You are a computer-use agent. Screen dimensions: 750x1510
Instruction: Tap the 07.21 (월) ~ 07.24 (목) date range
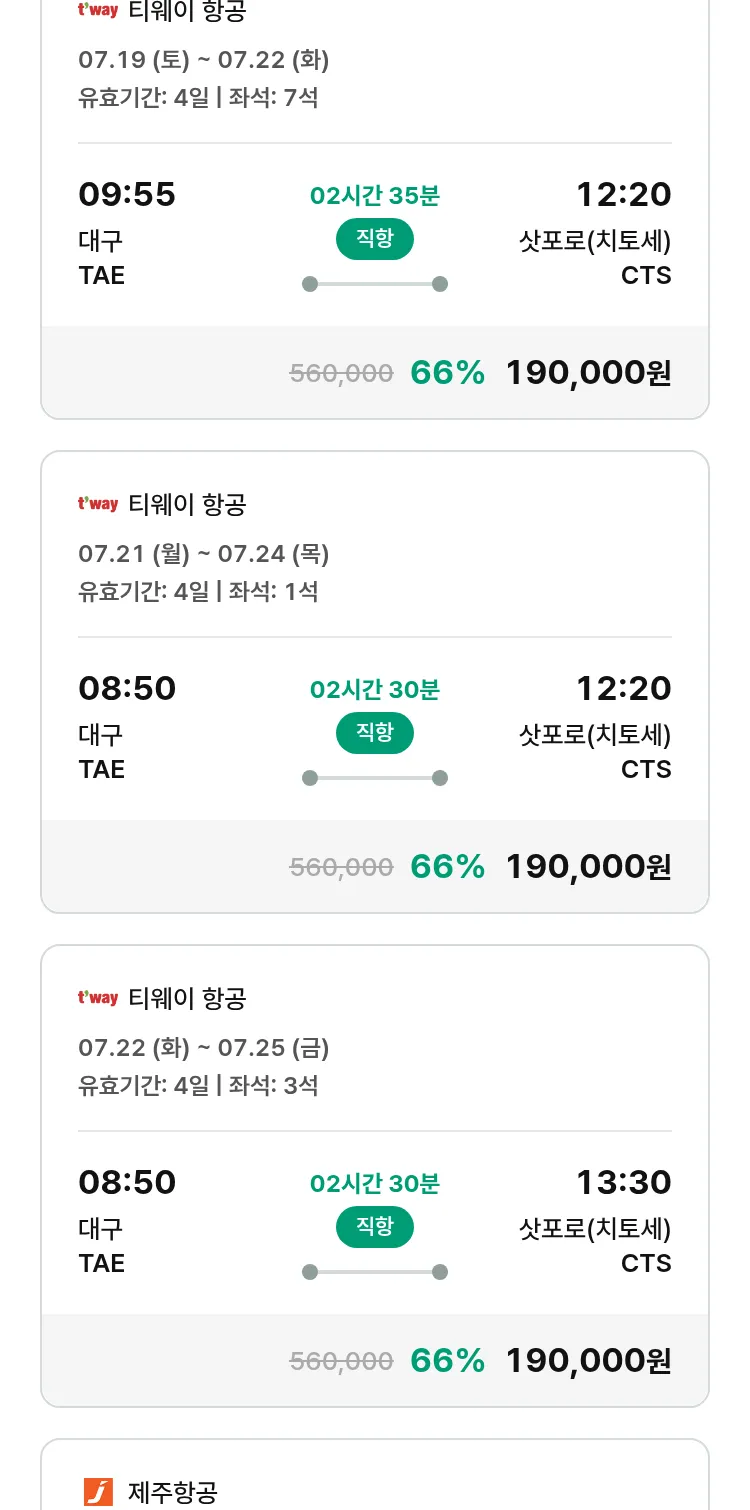(x=204, y=554)
